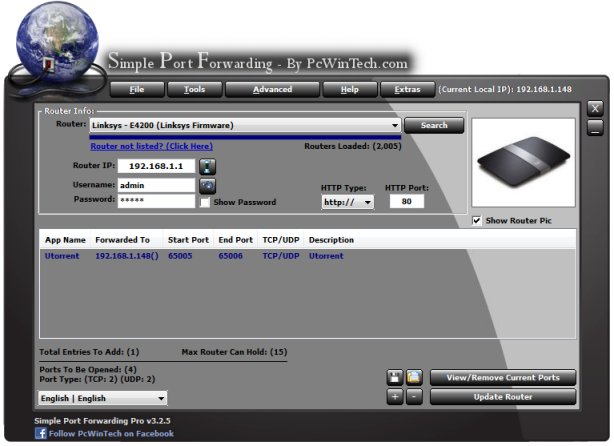Screen dimensions: 614x446
Task: Enable the Show Password checkbox
Action: click(205, 202)
